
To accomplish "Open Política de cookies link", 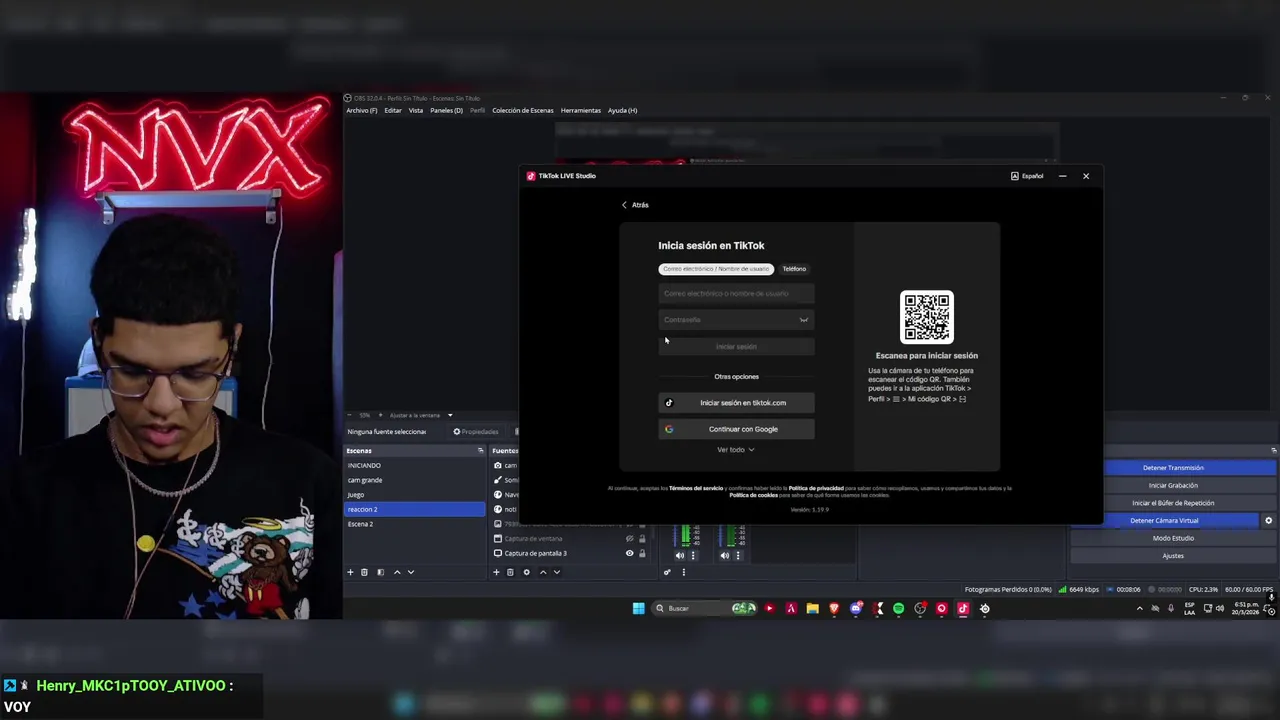I will click(x=753, y=495).
